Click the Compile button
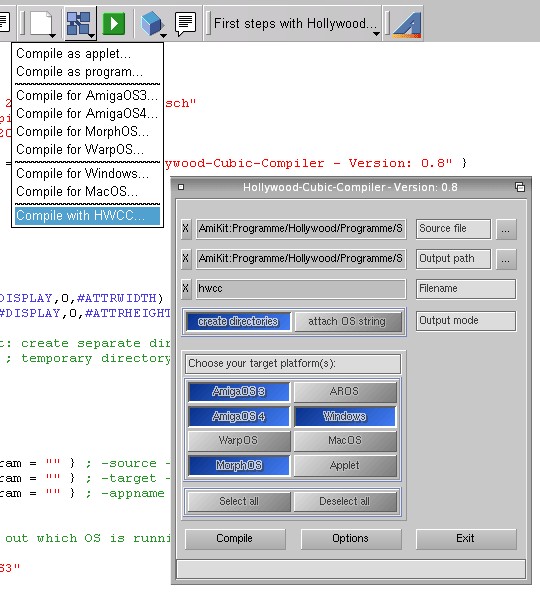The height and width of the screenshot is (595, 540). coord(235,538)
